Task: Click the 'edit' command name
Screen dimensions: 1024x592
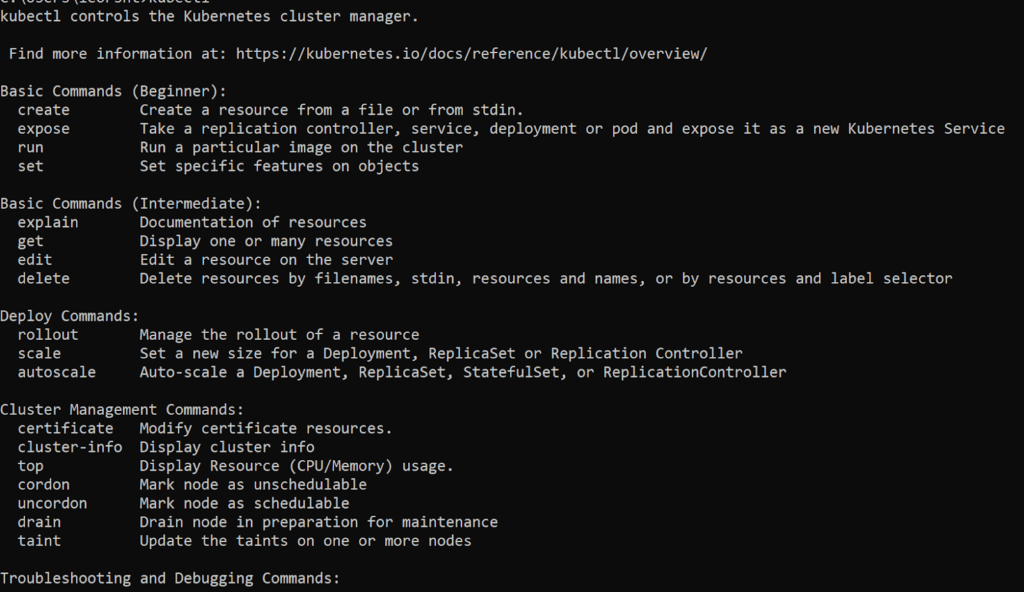Action: pos(35,260)
